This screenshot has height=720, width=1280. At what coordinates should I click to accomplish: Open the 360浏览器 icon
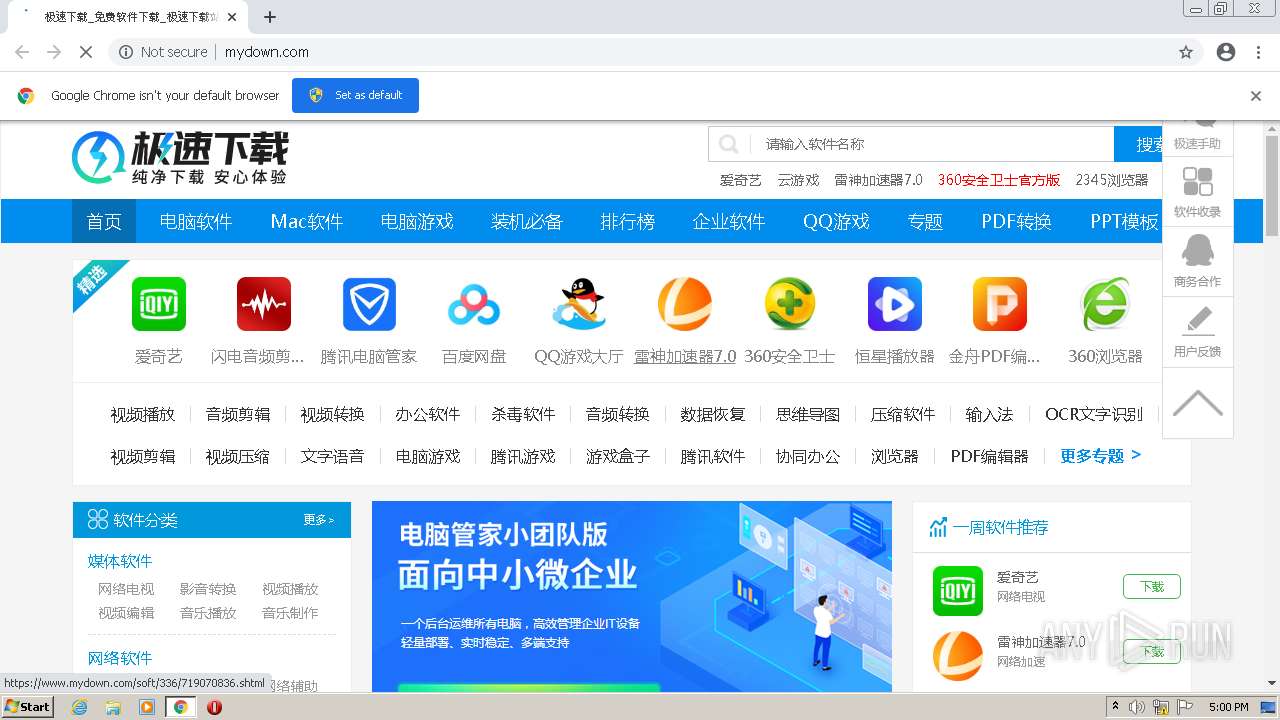pos(1105,304)
